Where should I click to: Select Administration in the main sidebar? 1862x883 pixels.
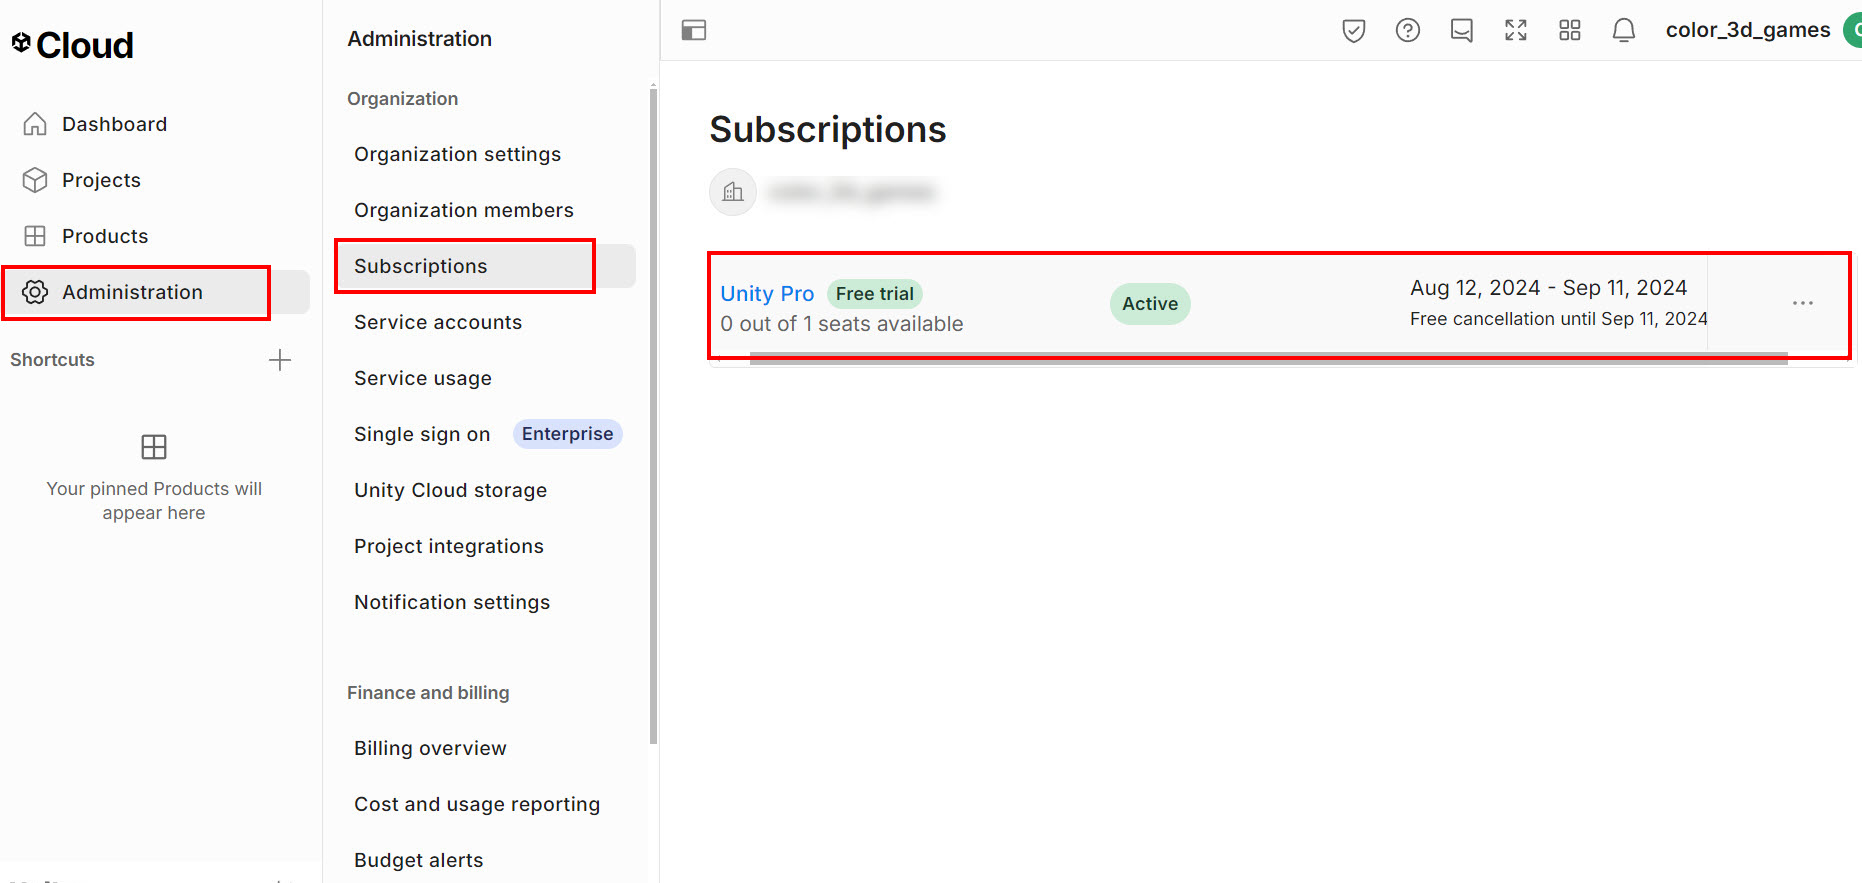point(155,292)
